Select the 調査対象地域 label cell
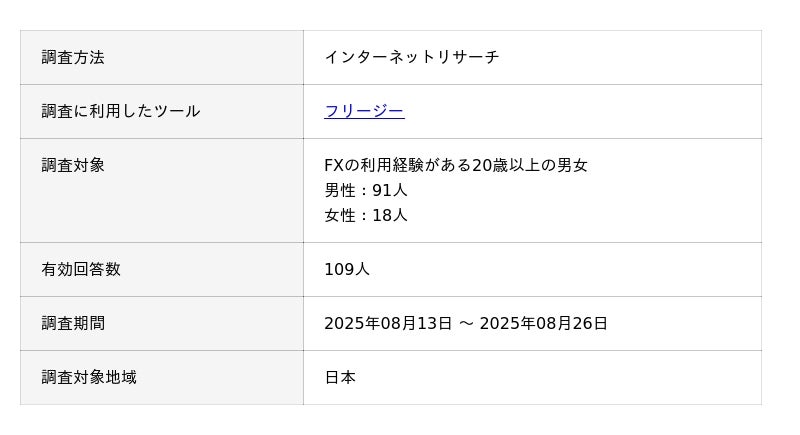The width and height of the screenshot is (800, 435). tap(89, 377)
